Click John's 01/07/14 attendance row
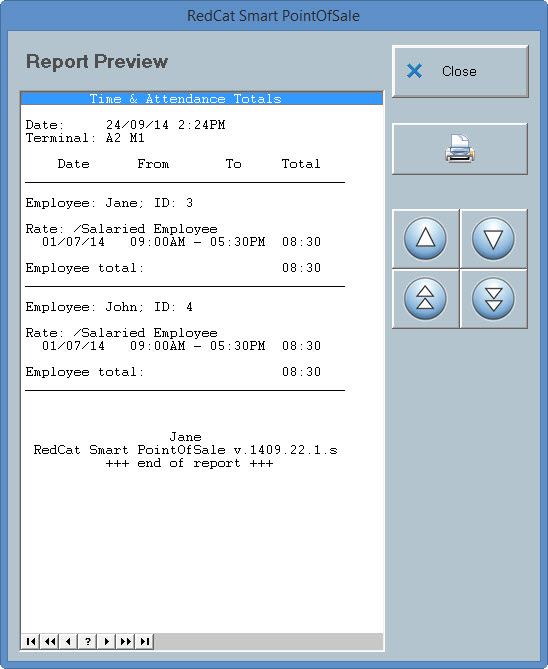The height and width of the screenshot is (669, 548). [x=181, y=346]
